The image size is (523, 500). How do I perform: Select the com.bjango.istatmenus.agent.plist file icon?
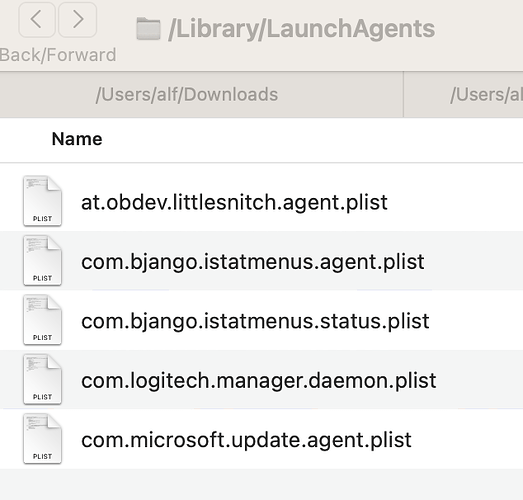pyautogui.click(x=42, y=261)
